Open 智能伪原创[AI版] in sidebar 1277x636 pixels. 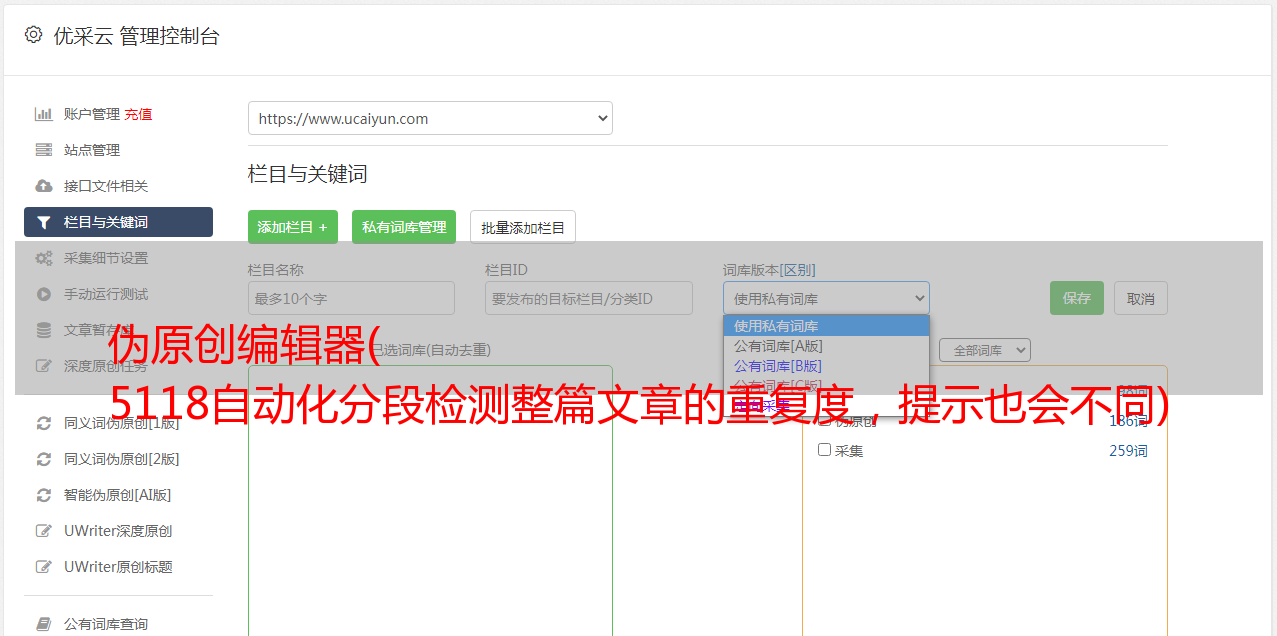coord(118,495)
